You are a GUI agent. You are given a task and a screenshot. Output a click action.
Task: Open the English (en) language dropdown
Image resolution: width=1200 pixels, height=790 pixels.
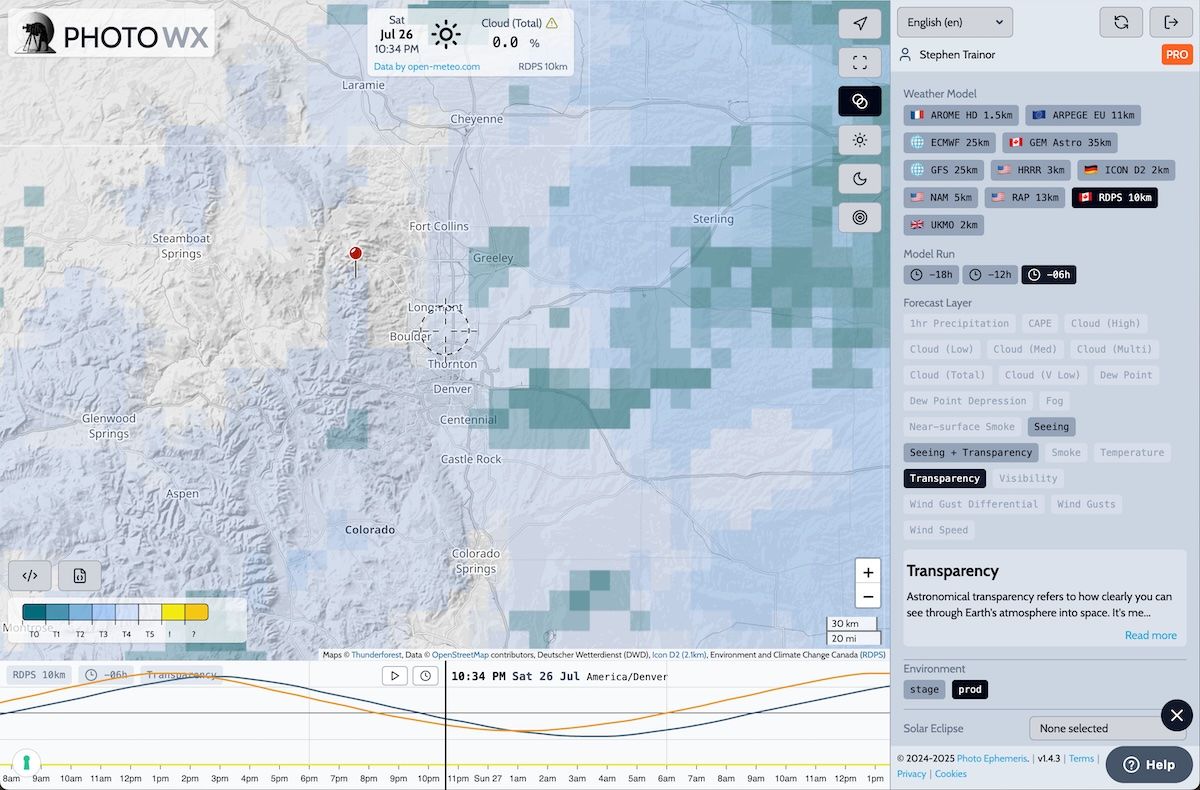[955, 22]
